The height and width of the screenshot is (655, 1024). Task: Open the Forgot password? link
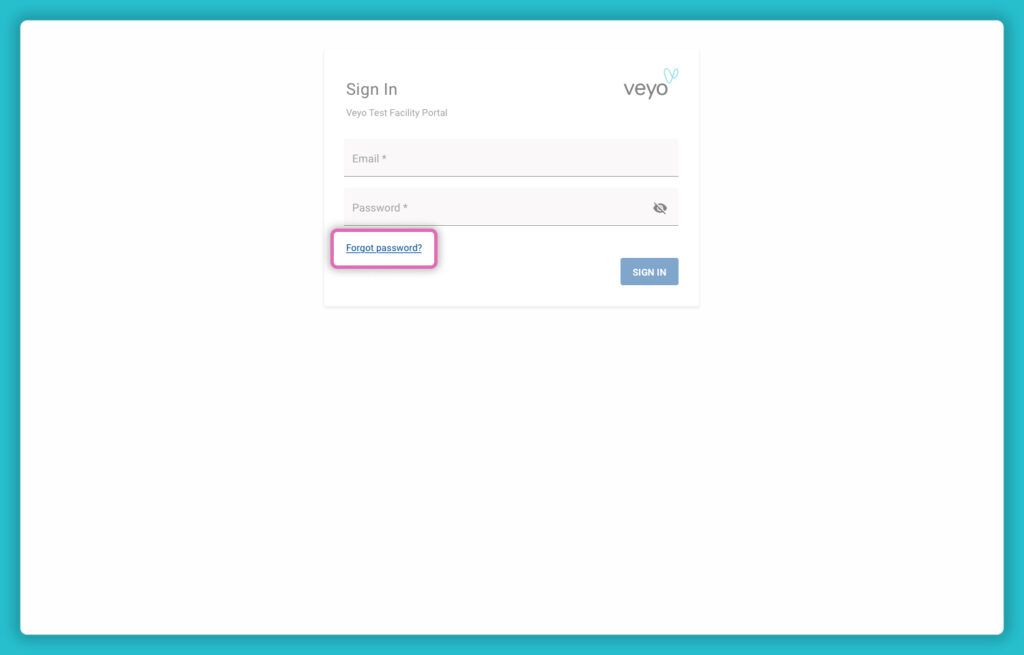(383, 248)
